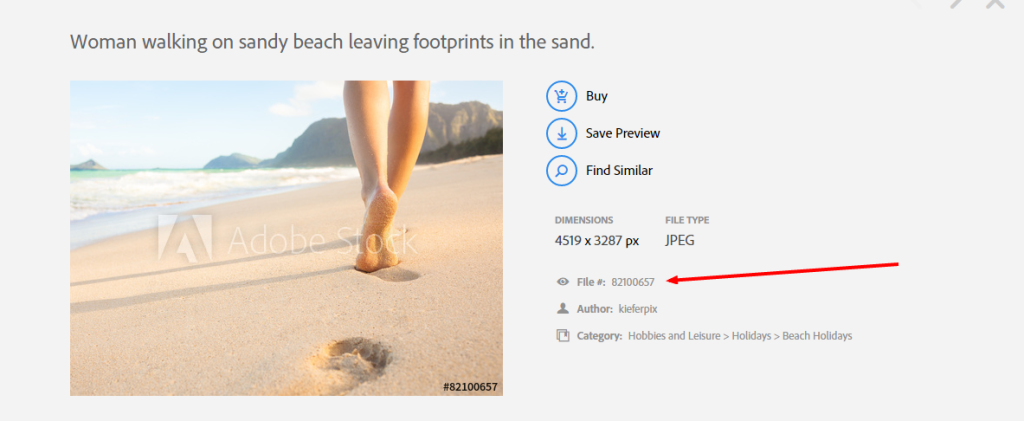Click the image title about woman walking
This screenshot has width=1024, height=421.
click(332, 42)
